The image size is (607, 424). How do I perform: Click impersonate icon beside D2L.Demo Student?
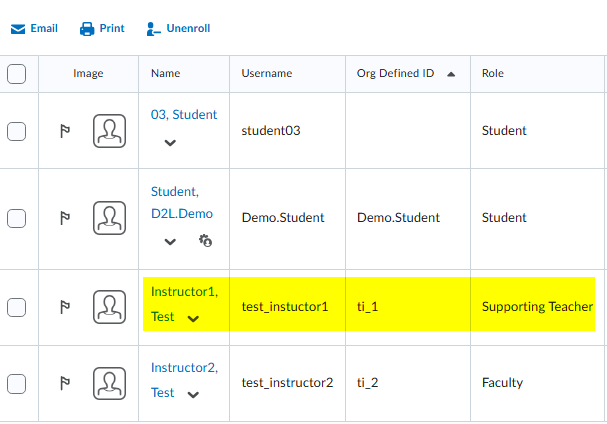click(x=205, y=241)
